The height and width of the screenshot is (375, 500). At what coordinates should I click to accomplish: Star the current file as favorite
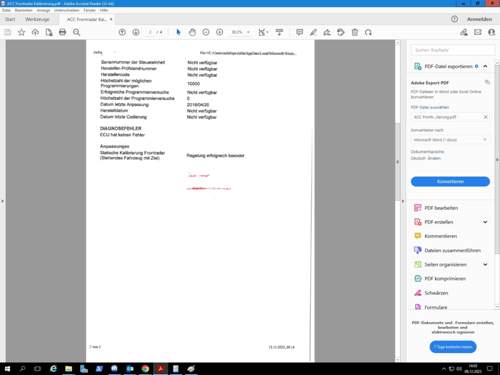point(21,32)
